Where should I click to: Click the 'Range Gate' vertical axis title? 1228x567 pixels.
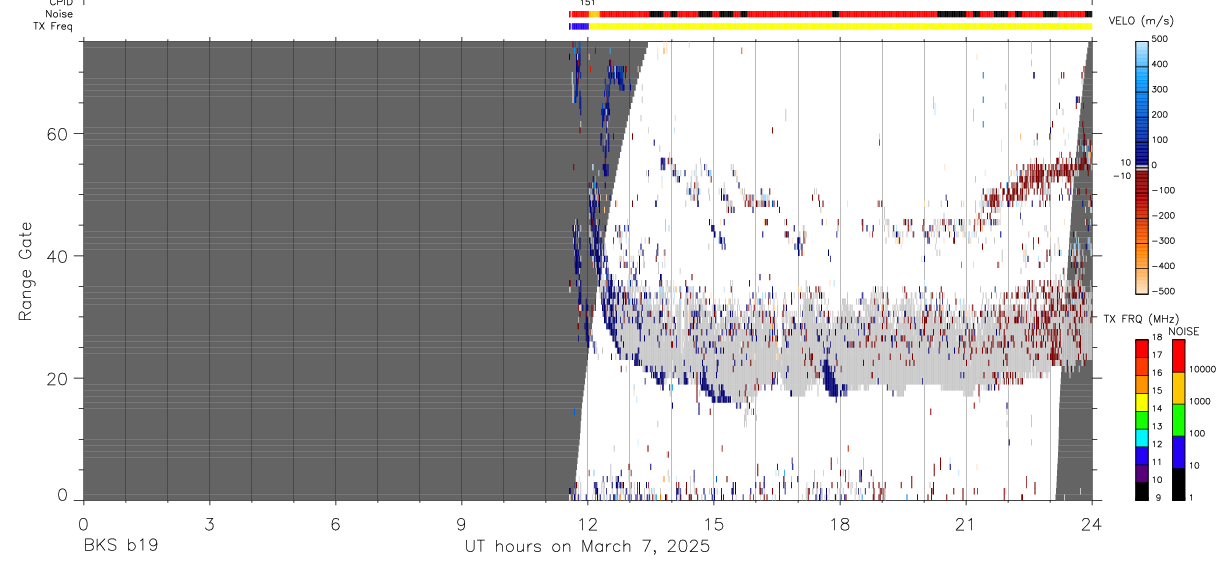[x=24, y=271]
